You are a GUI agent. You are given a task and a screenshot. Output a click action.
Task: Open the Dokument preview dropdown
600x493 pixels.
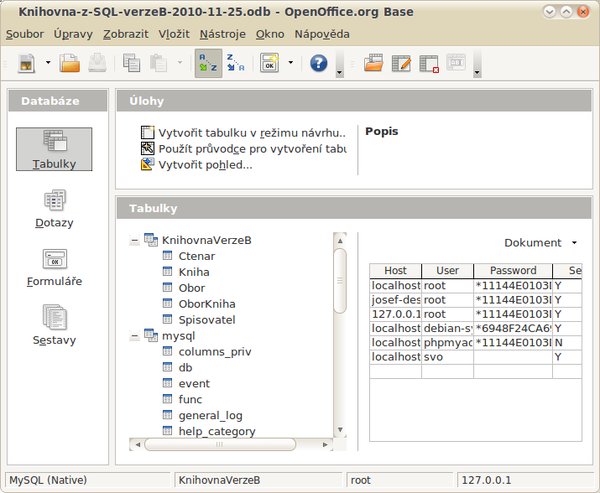coord(540,243)
